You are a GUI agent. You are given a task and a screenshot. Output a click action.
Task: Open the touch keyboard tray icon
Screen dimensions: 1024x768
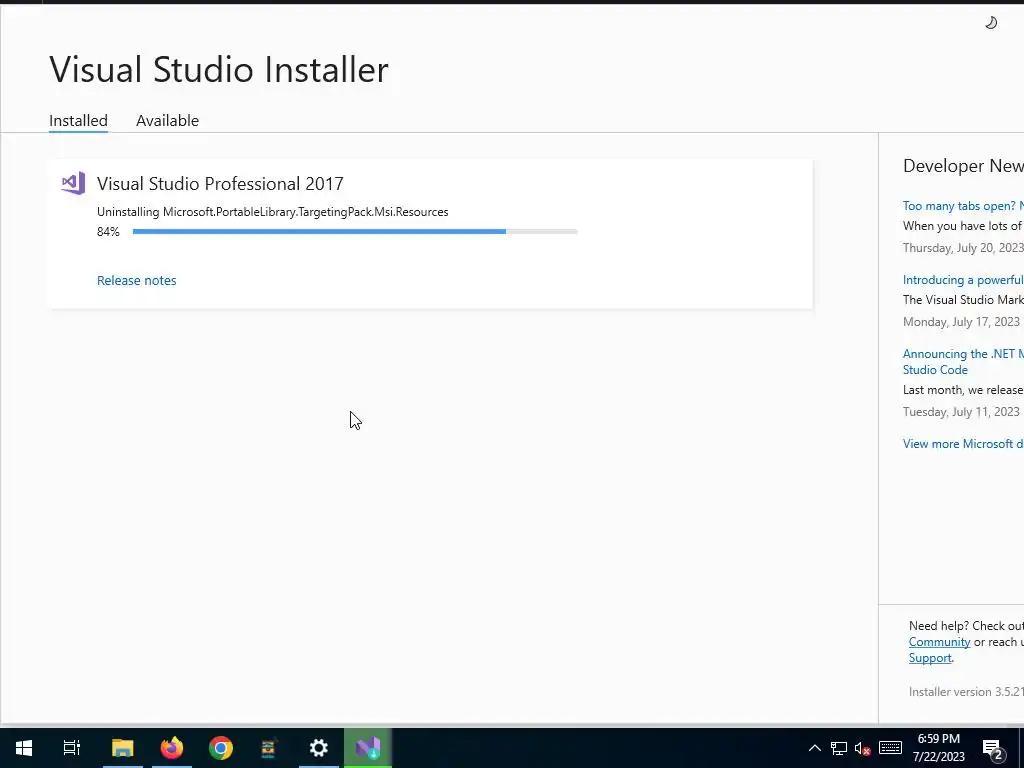tap(890, 748)
